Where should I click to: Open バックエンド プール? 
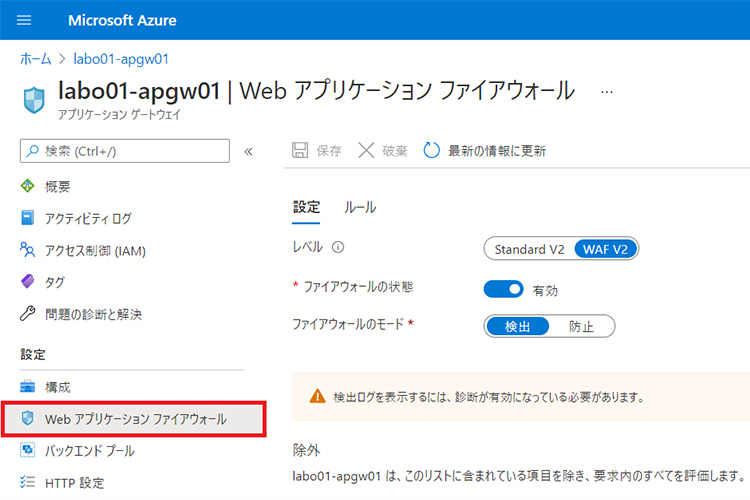click(89, 451)
